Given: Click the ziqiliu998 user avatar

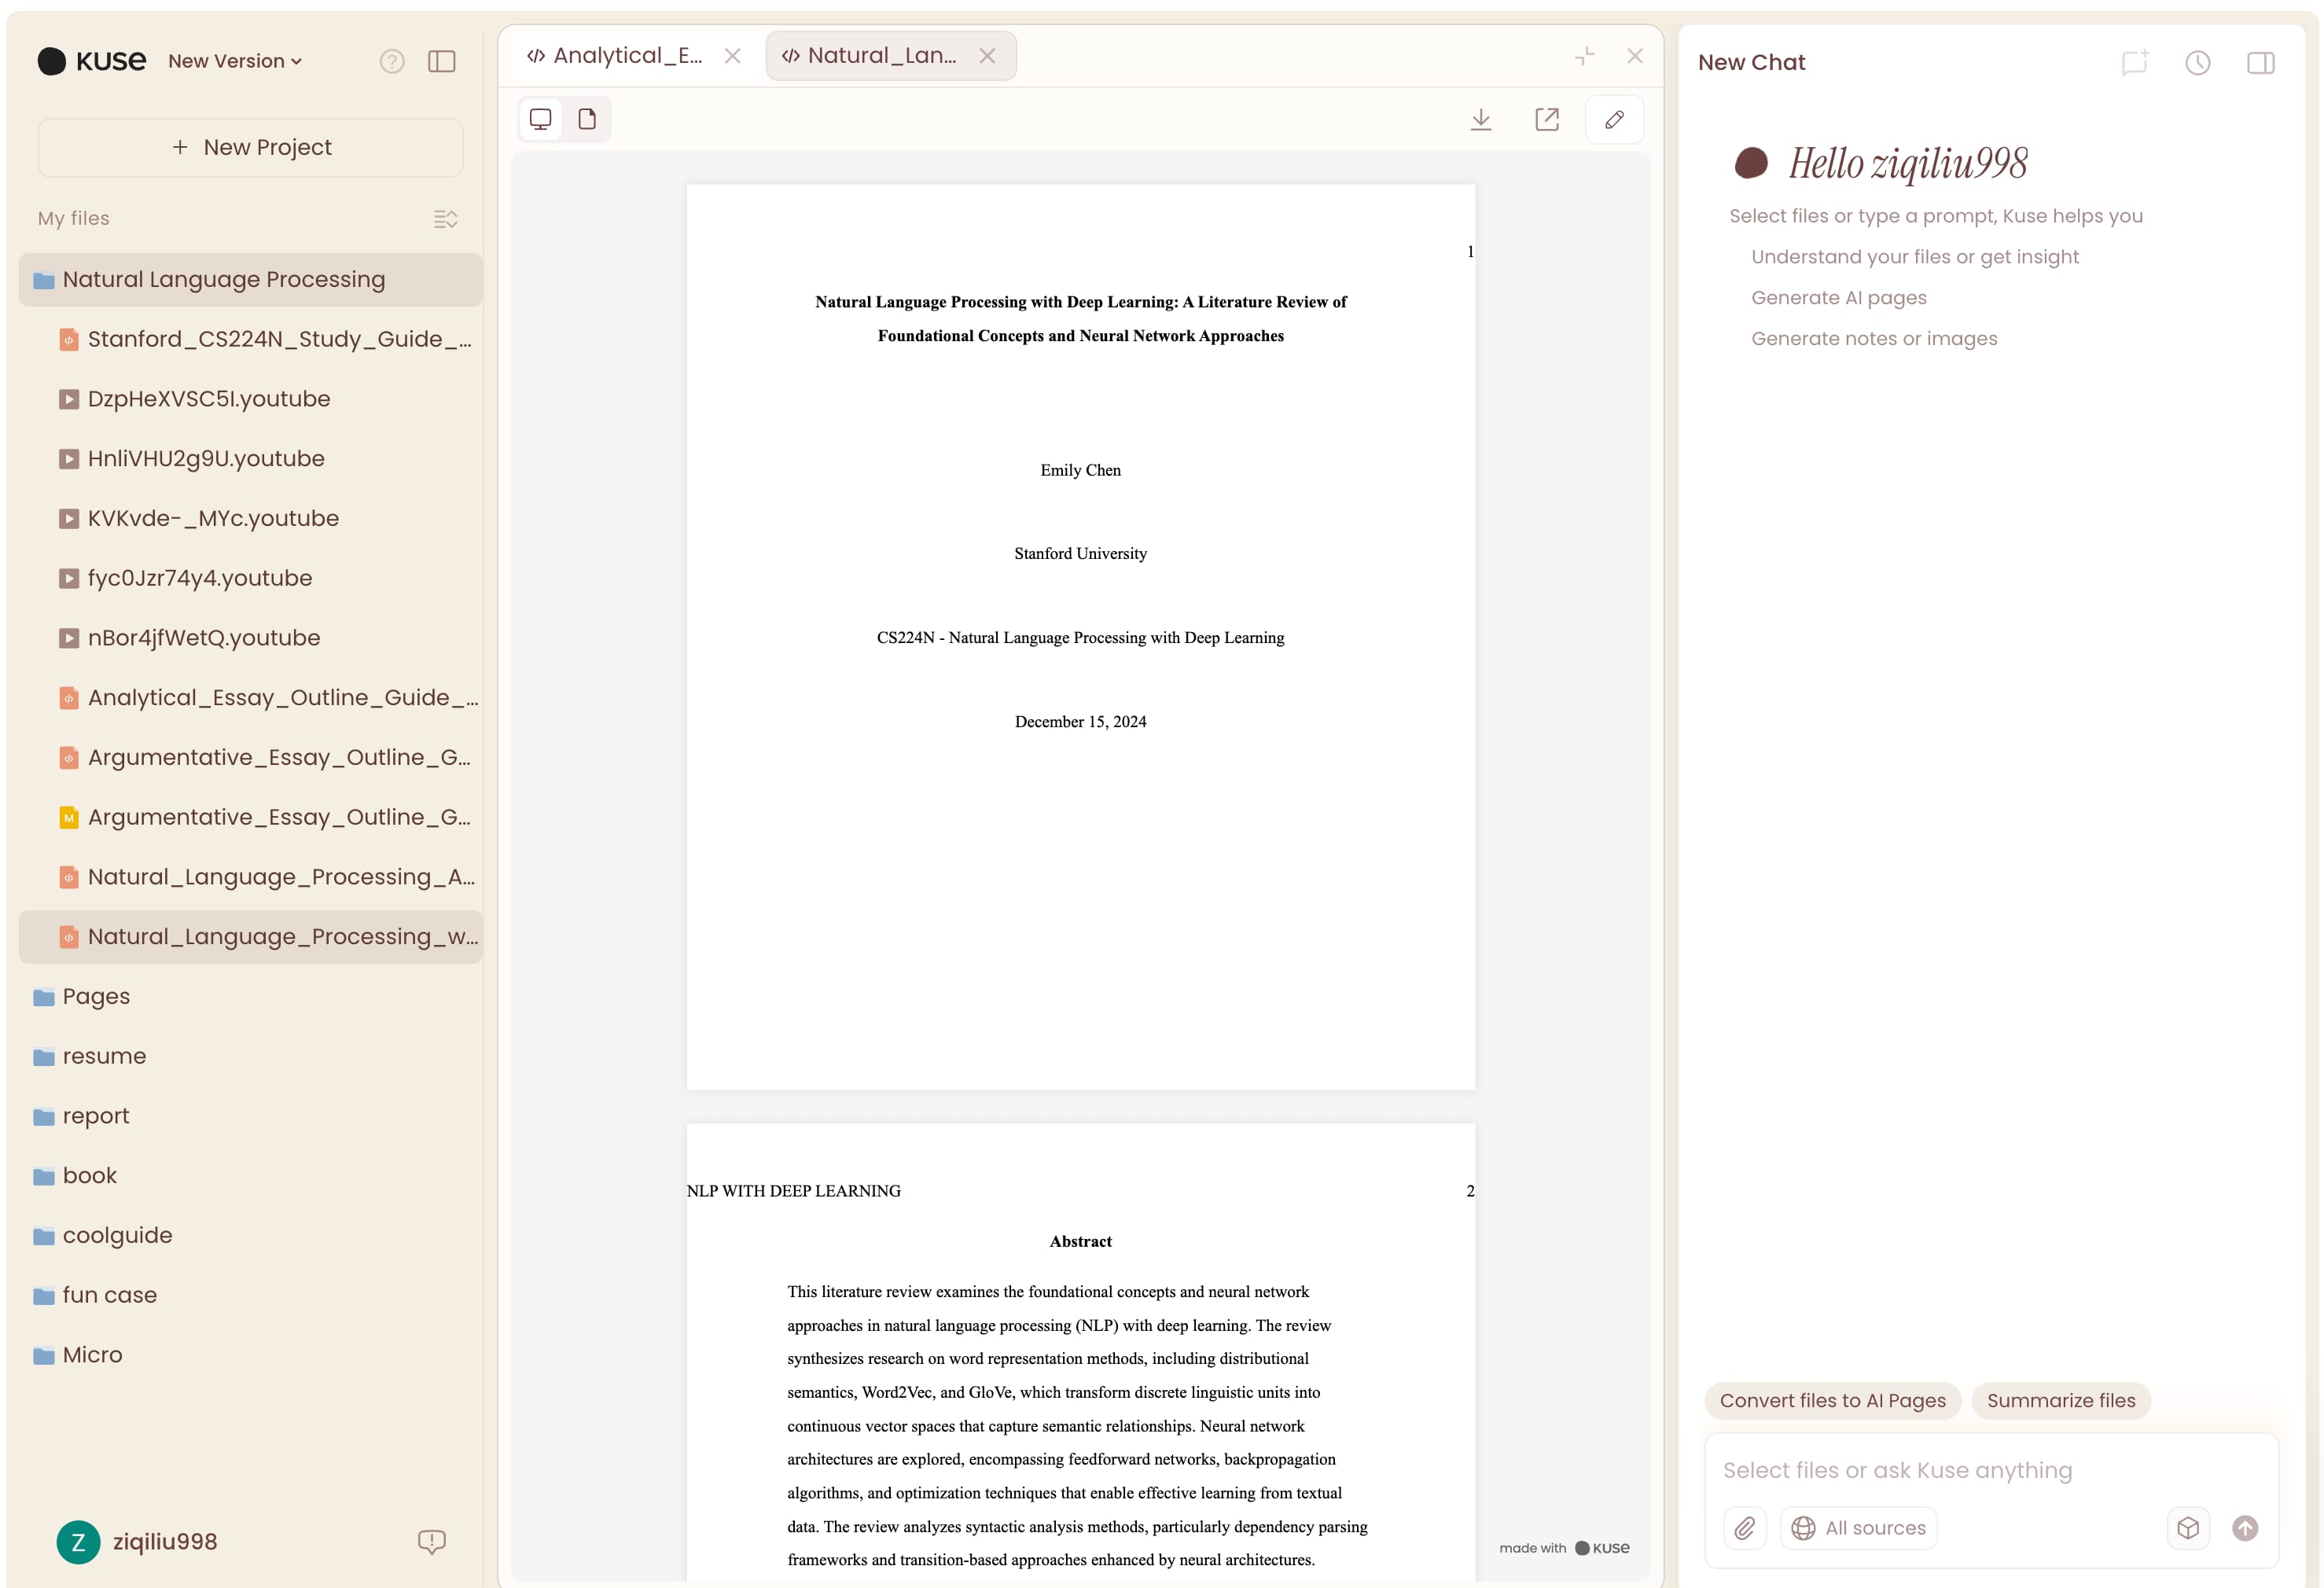Looking at the screenshot, I should 78,1542.
